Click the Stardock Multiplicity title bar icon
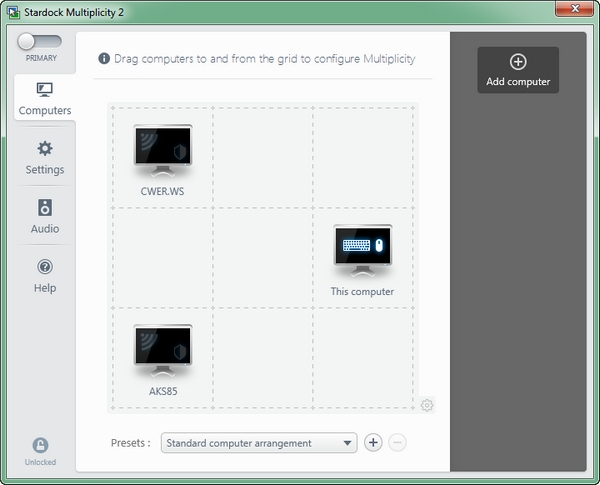 tap(12, 12)
